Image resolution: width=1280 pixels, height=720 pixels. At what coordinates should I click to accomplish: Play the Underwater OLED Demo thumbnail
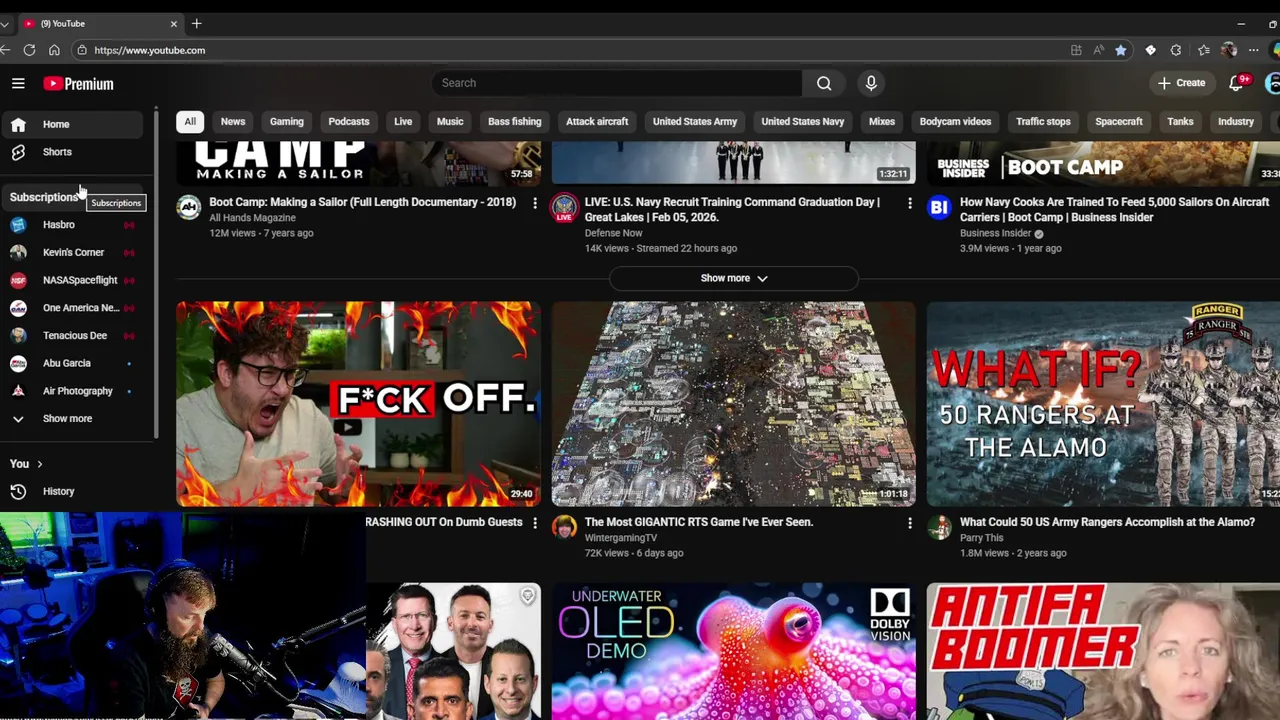coord(734,651)
